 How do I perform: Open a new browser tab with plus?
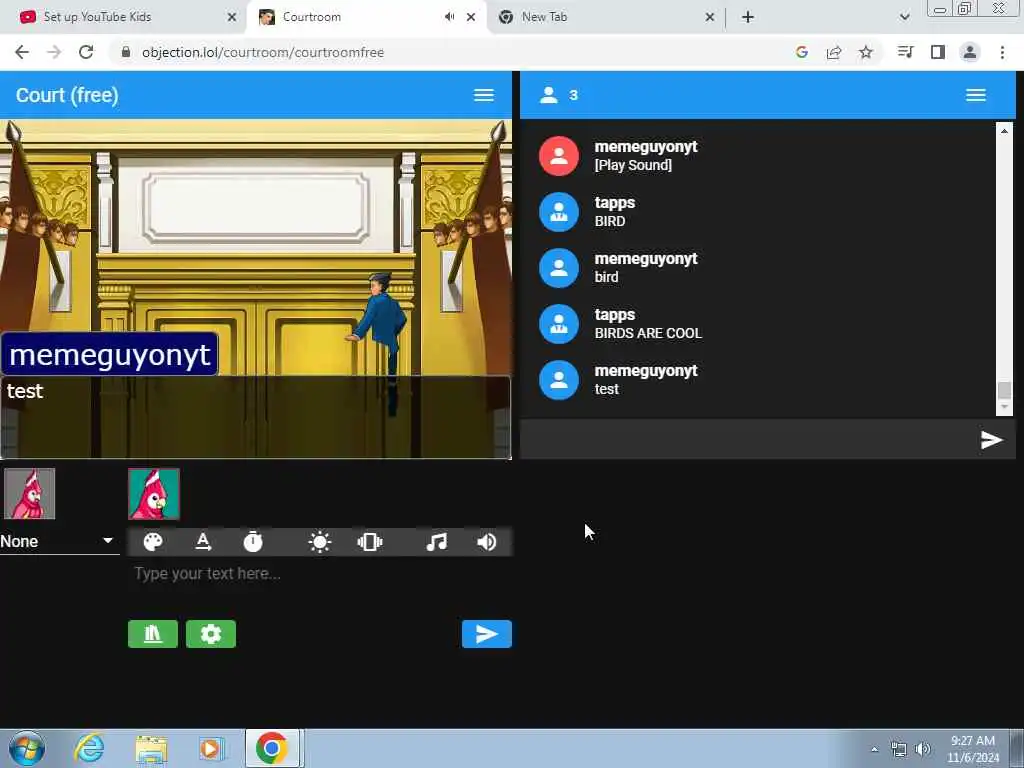click(x=748, y=17)
